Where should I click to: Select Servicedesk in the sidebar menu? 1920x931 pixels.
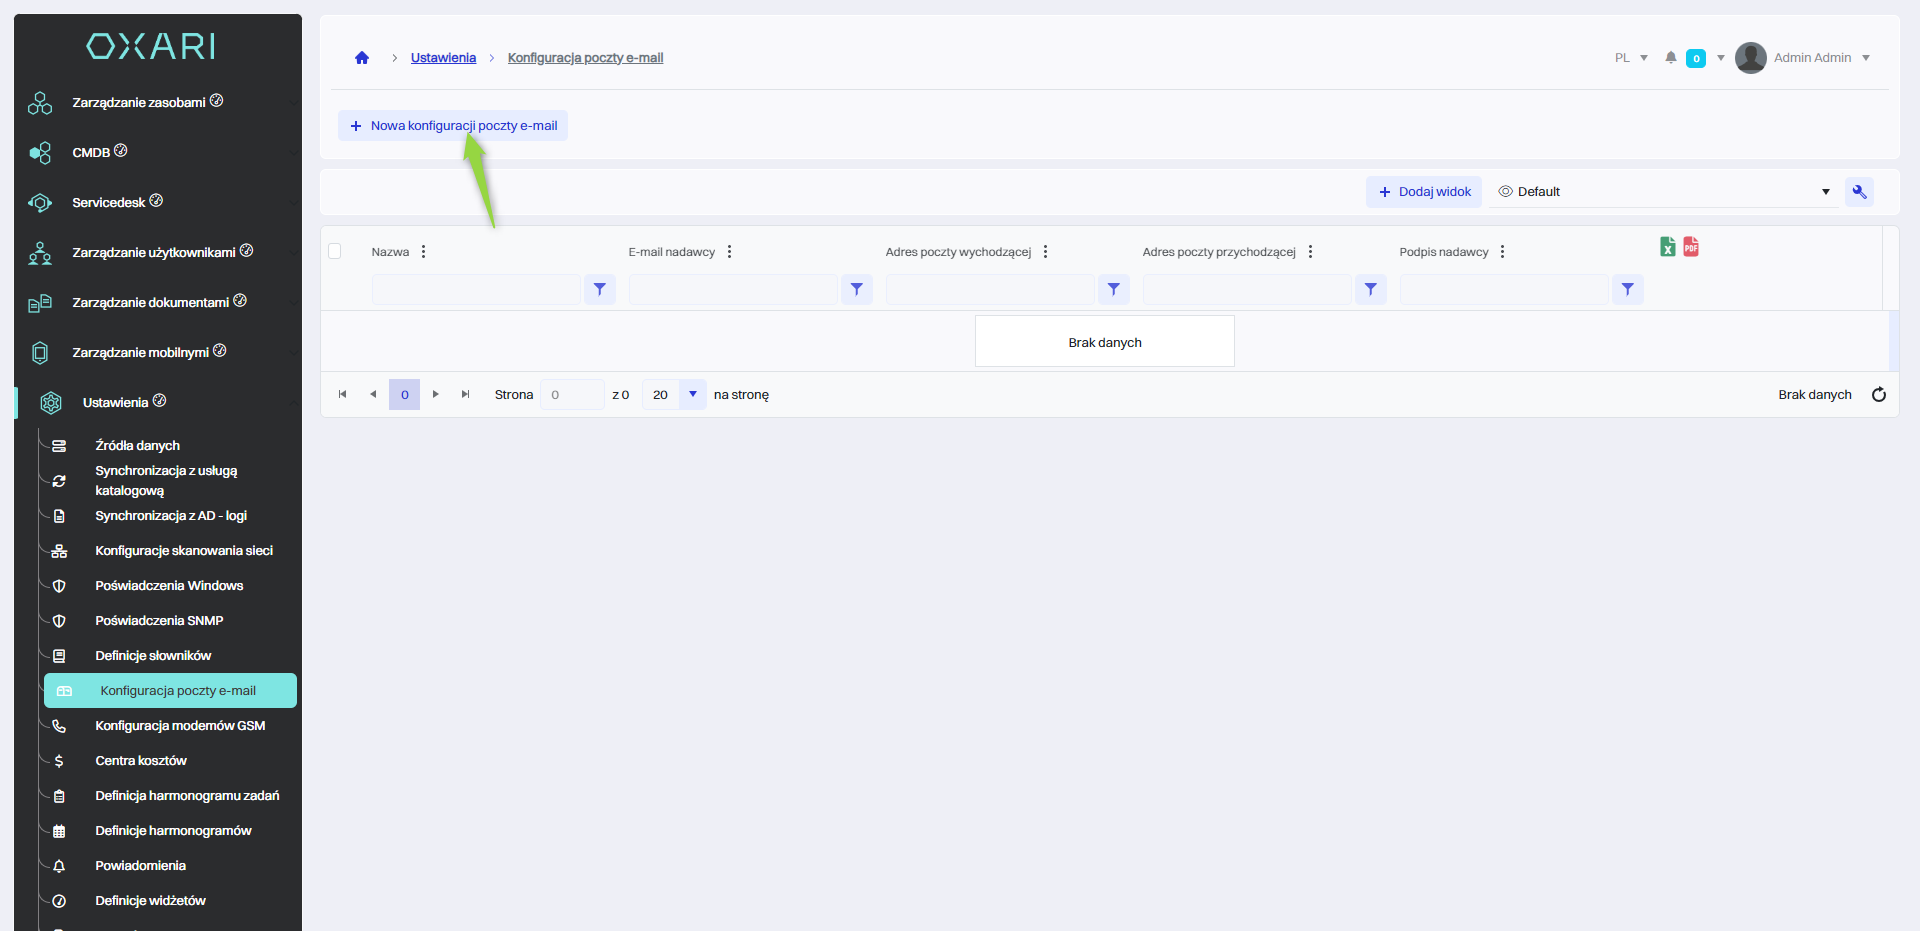[x=109, y=203]
